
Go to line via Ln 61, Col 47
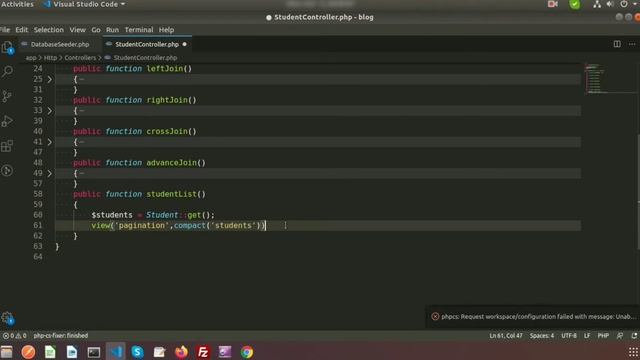point(506,336)
